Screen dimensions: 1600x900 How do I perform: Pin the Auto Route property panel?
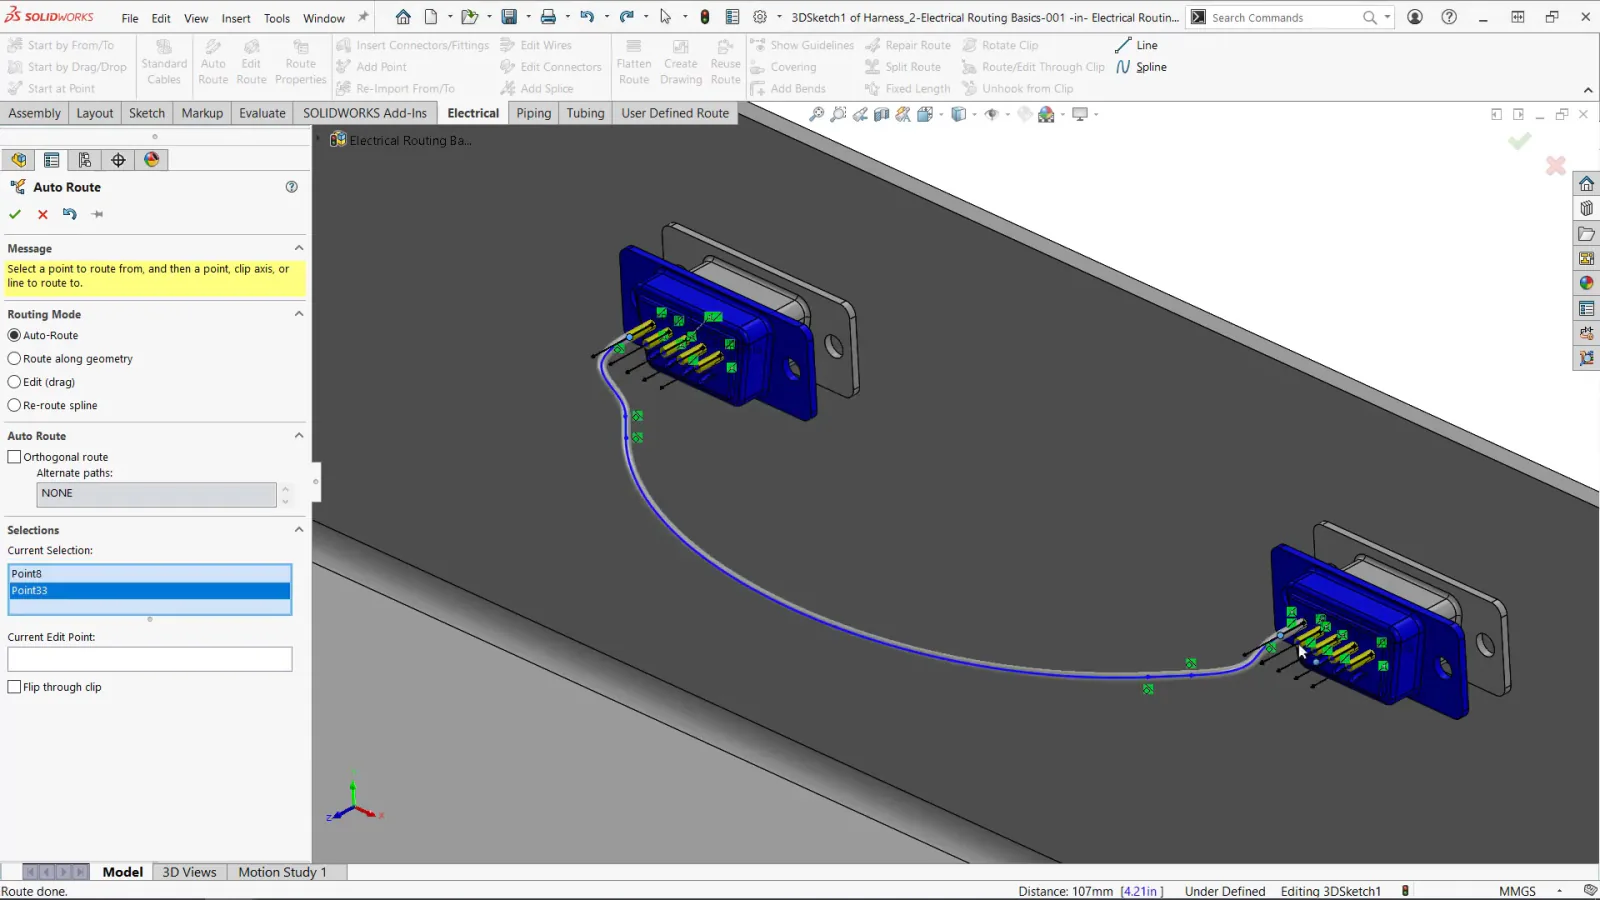point(97,214)
